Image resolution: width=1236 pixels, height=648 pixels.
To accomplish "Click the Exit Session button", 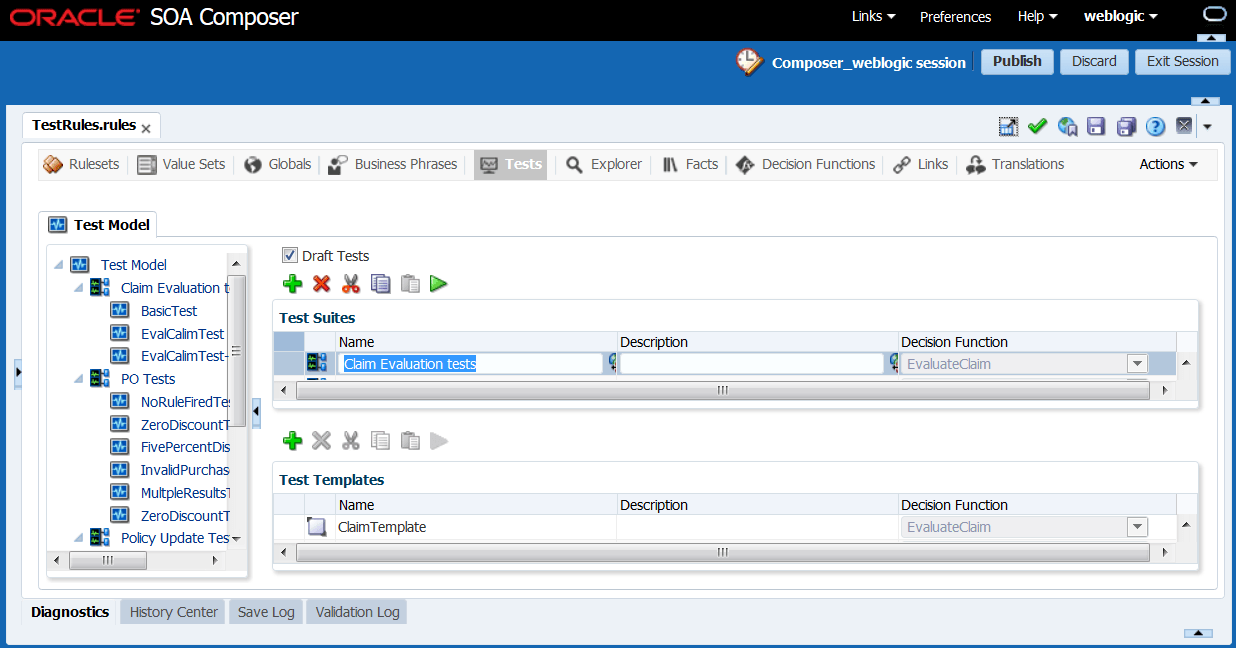I will click(1182, 61).
